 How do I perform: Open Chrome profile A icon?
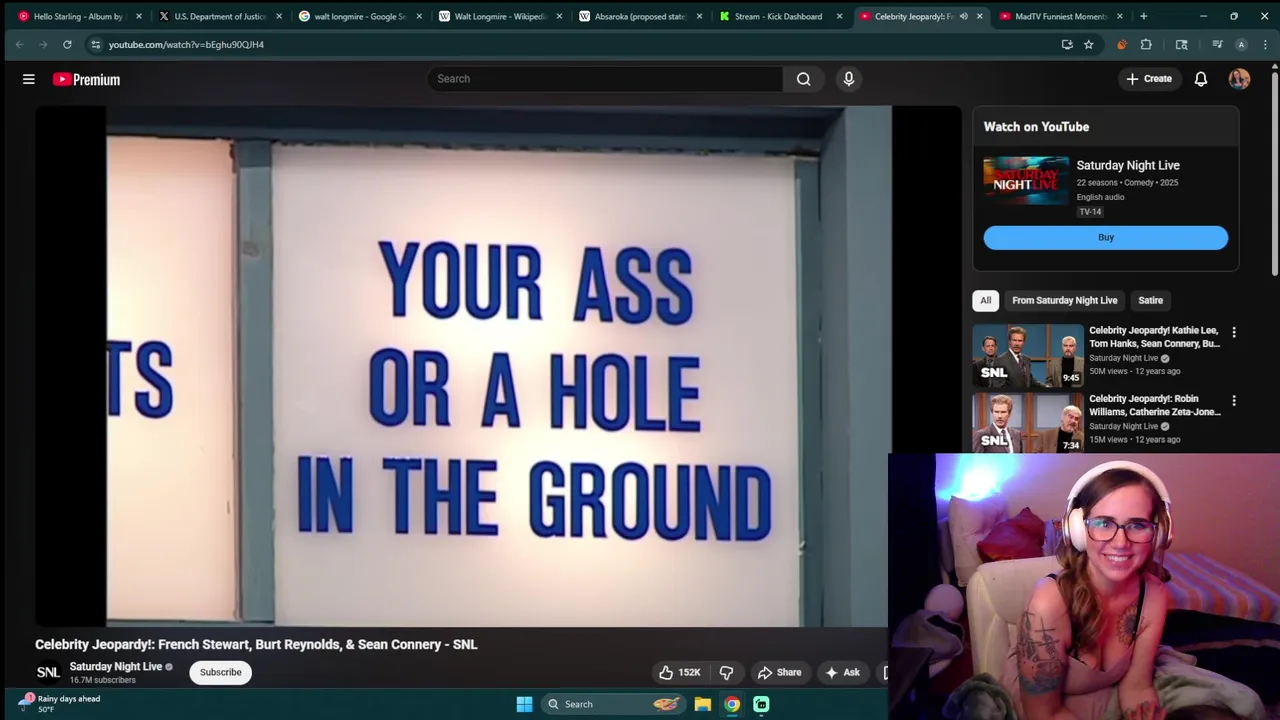[x=1241, y=44]
